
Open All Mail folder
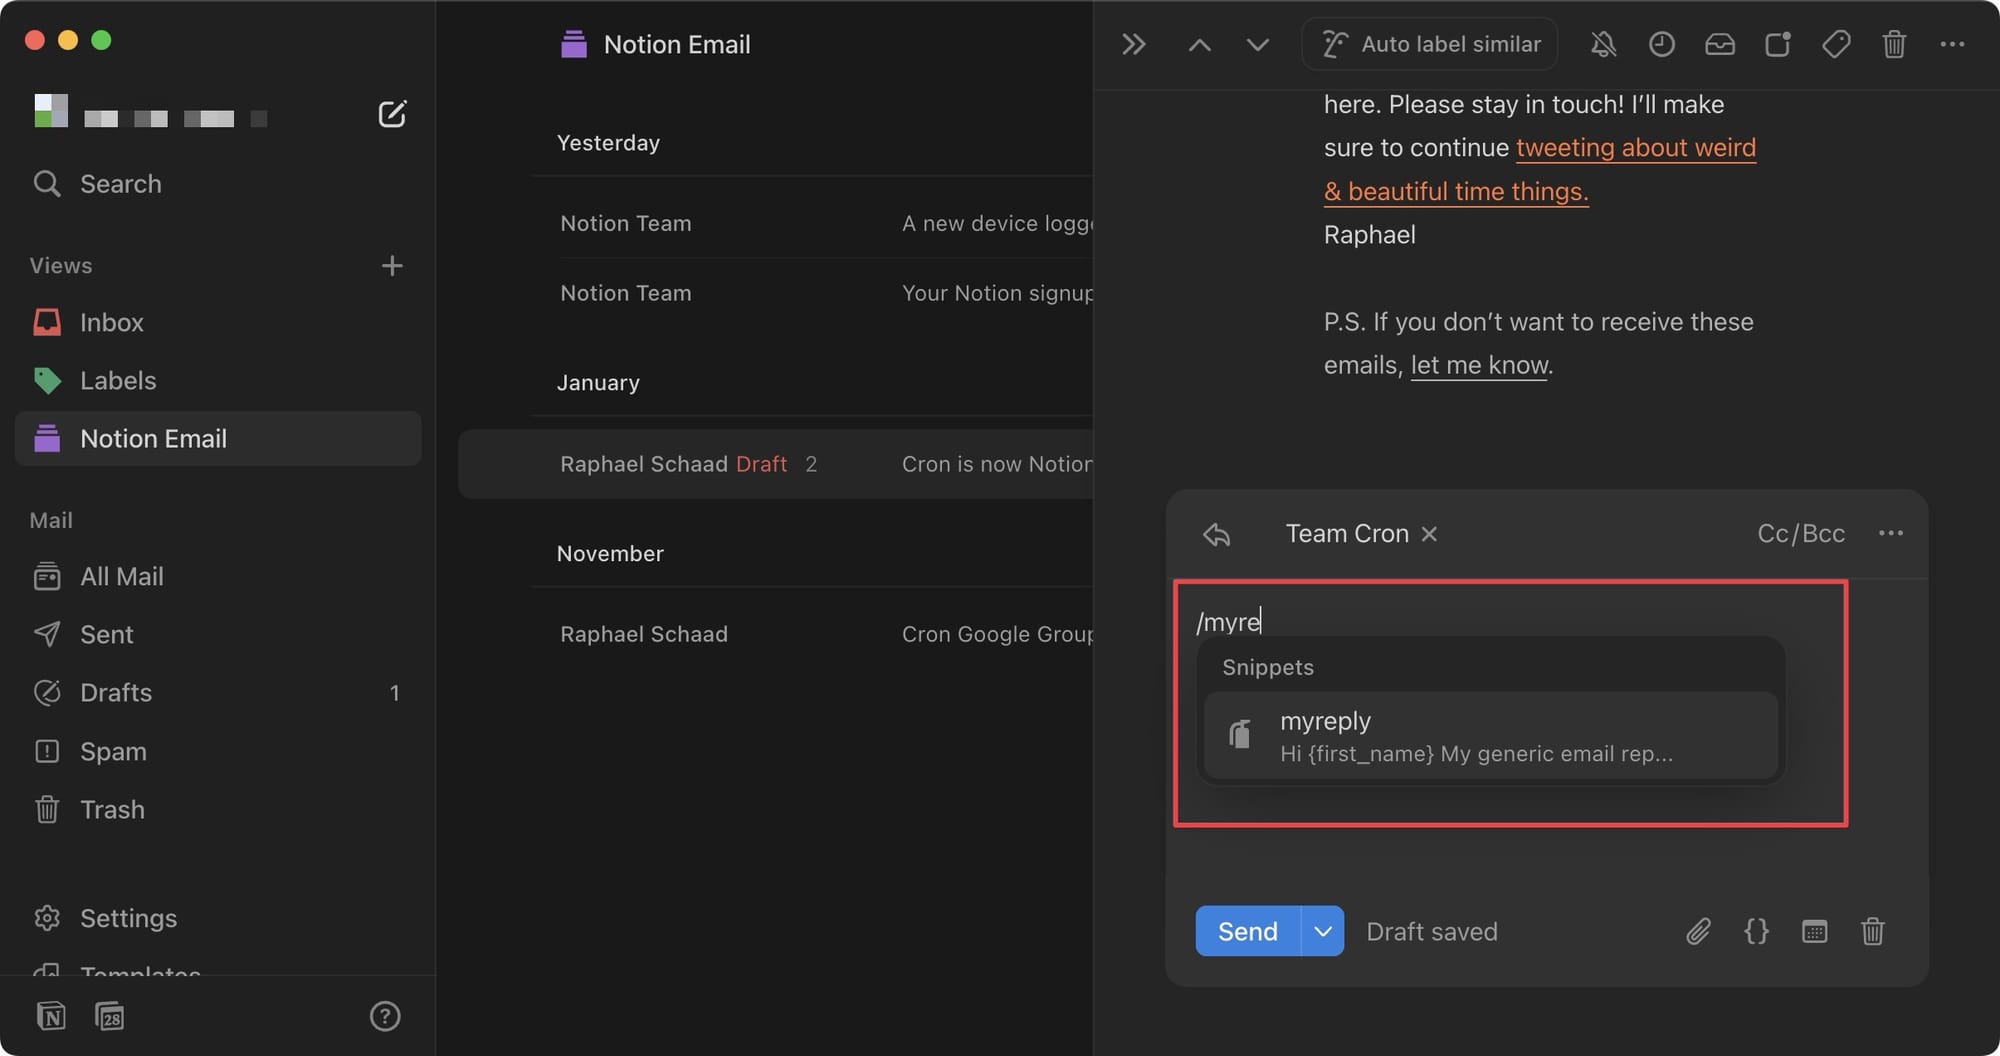tap(218, 576)
